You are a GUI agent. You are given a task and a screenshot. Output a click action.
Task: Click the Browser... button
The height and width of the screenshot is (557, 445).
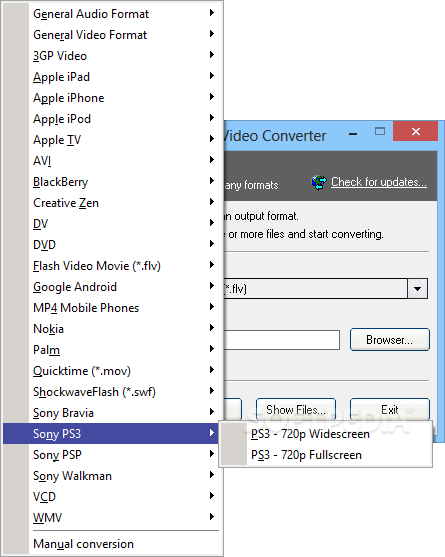click(390, 340)
